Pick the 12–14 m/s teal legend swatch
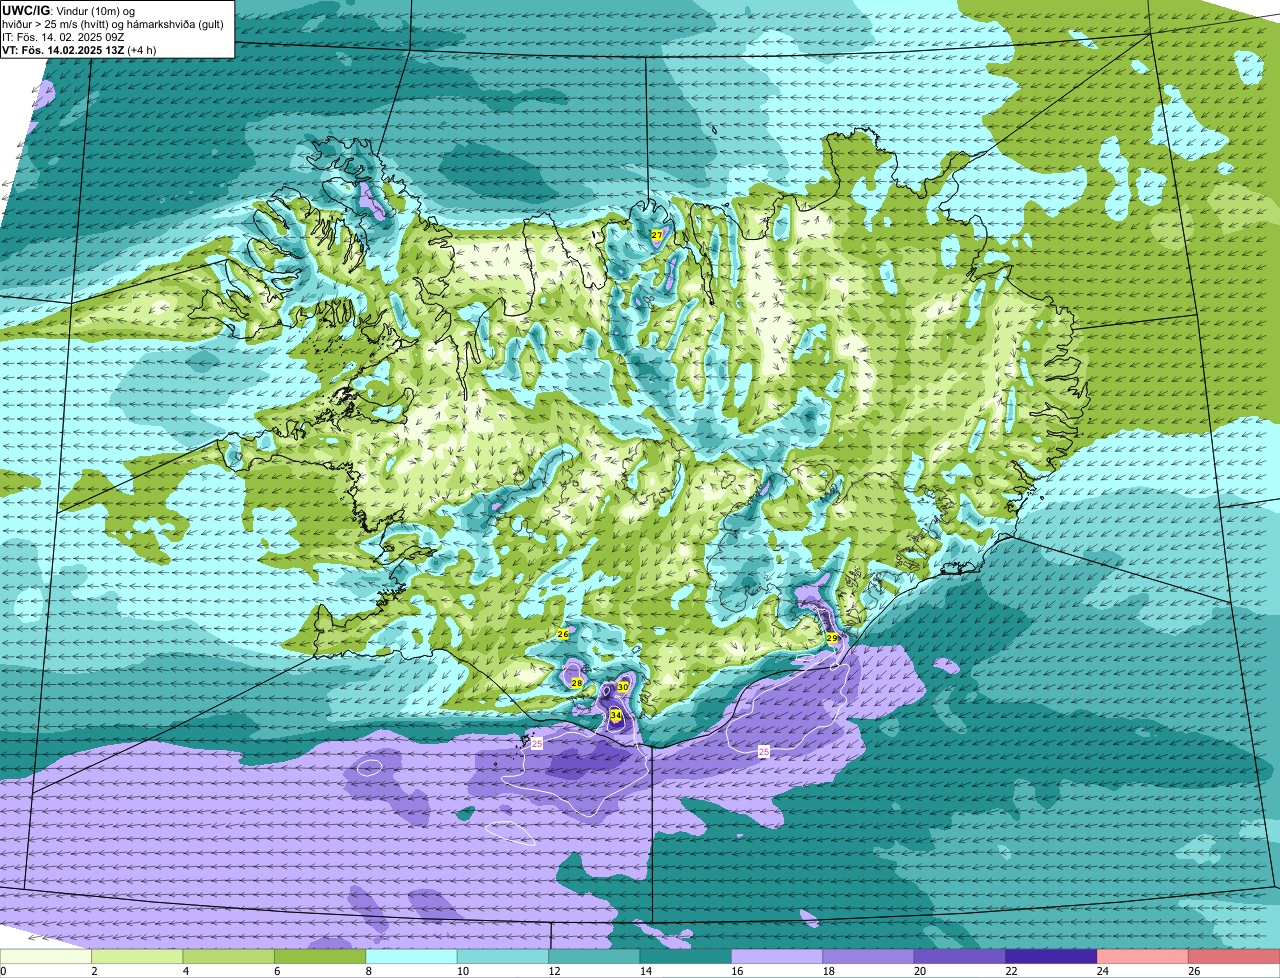1280x978 pixels. coord(594,957)
